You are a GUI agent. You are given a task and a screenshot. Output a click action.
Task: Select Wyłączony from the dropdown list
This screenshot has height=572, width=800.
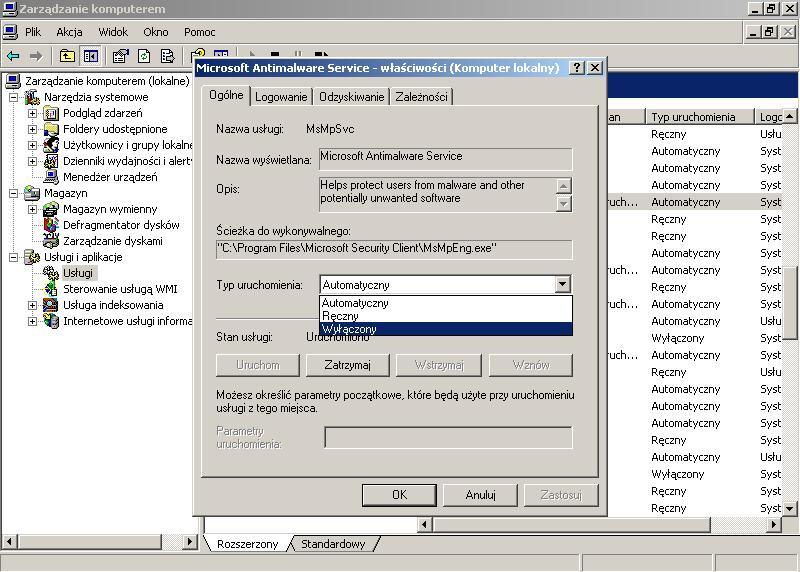click(x=445, y=329)
